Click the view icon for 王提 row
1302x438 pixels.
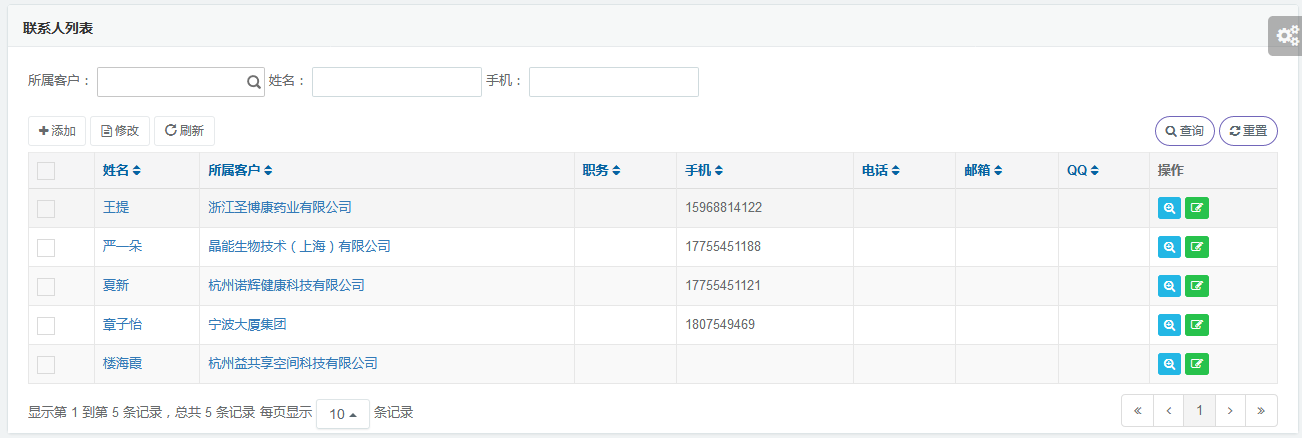(1169, 208)
